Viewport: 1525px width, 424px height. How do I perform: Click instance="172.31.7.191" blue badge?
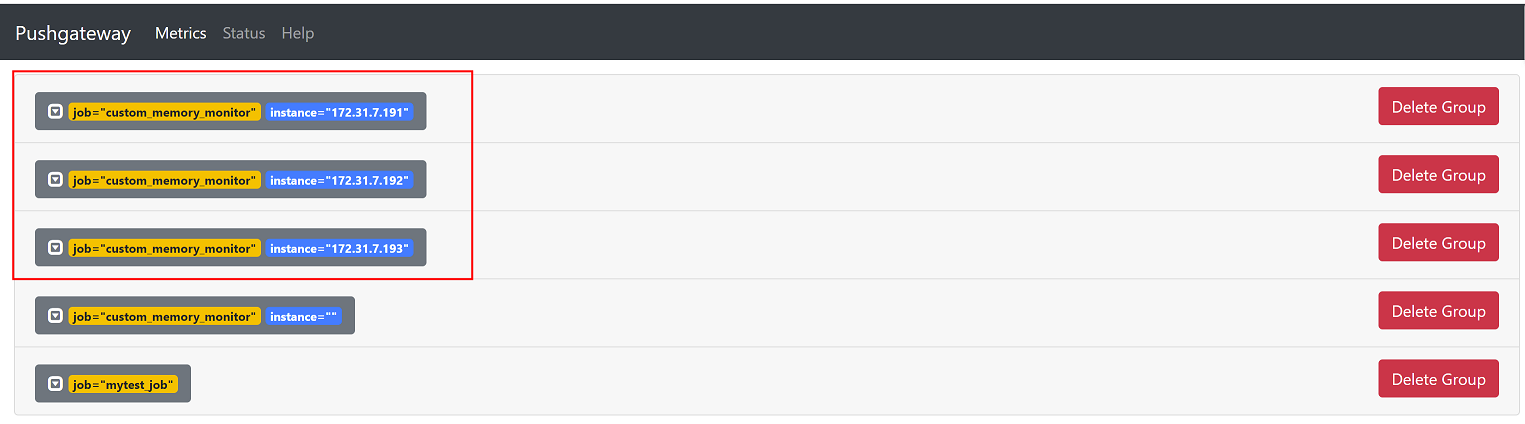339,112
